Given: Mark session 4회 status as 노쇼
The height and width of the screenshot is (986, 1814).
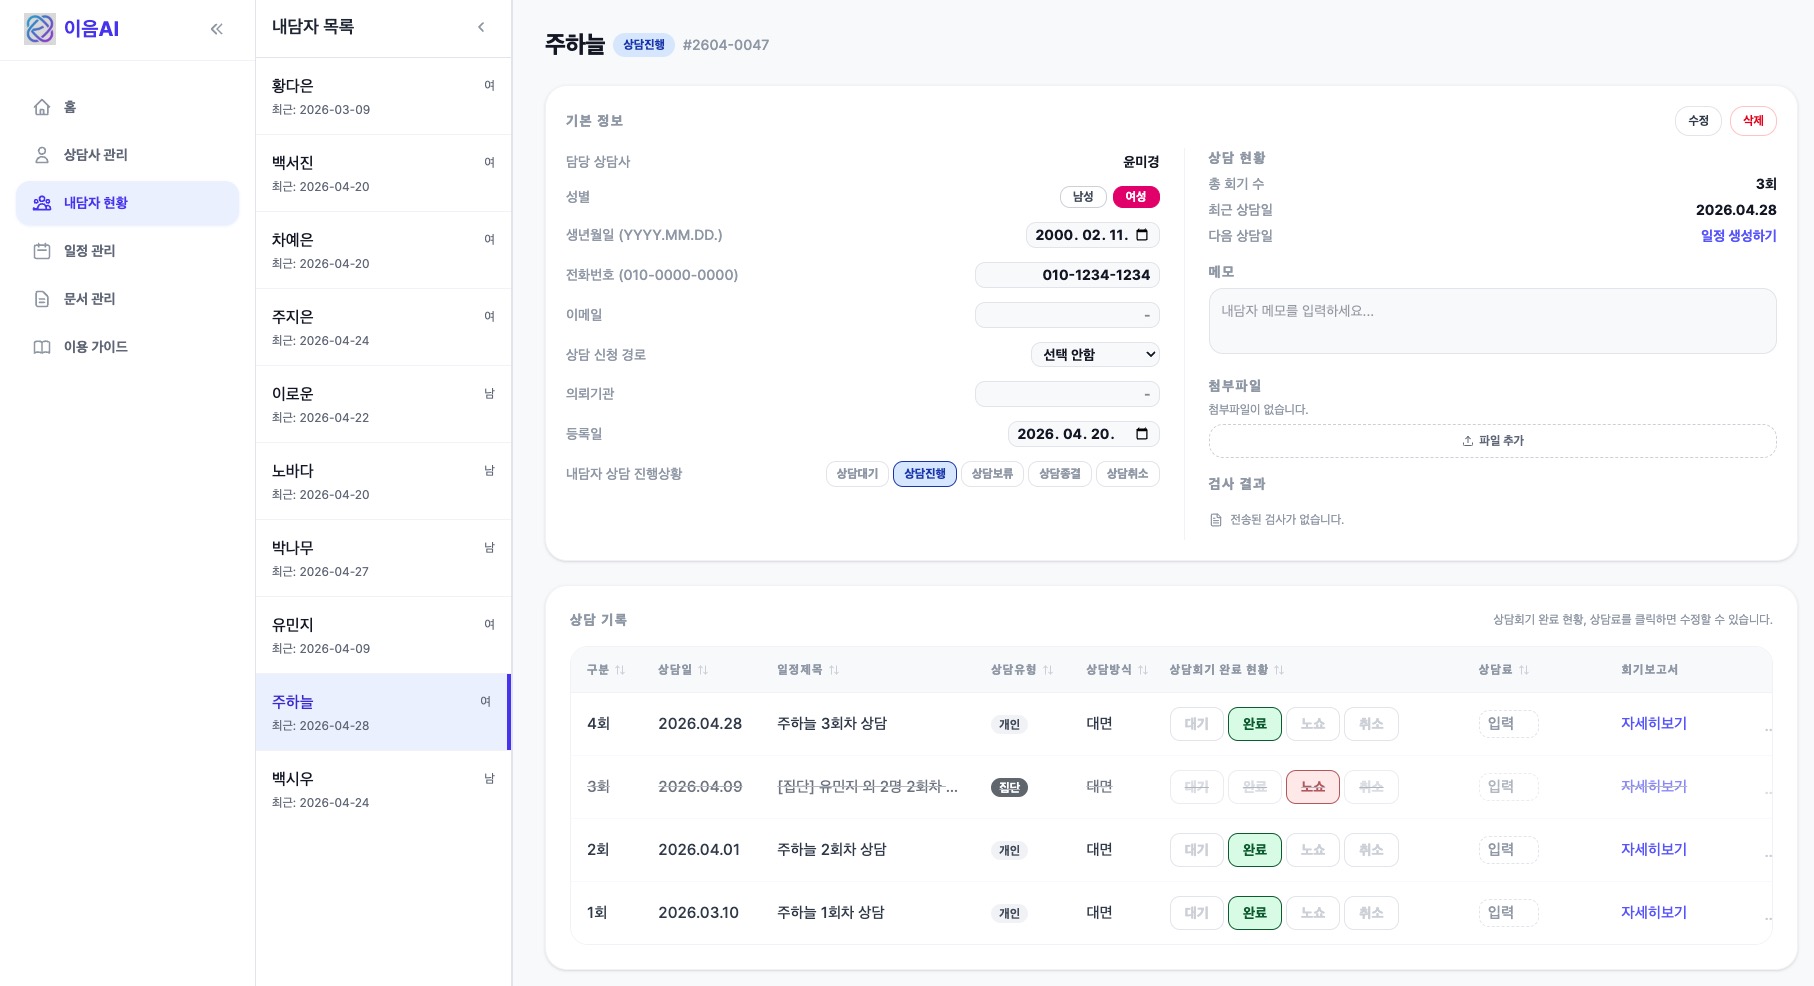Looking at the screenshot, I should [1313, 723].
